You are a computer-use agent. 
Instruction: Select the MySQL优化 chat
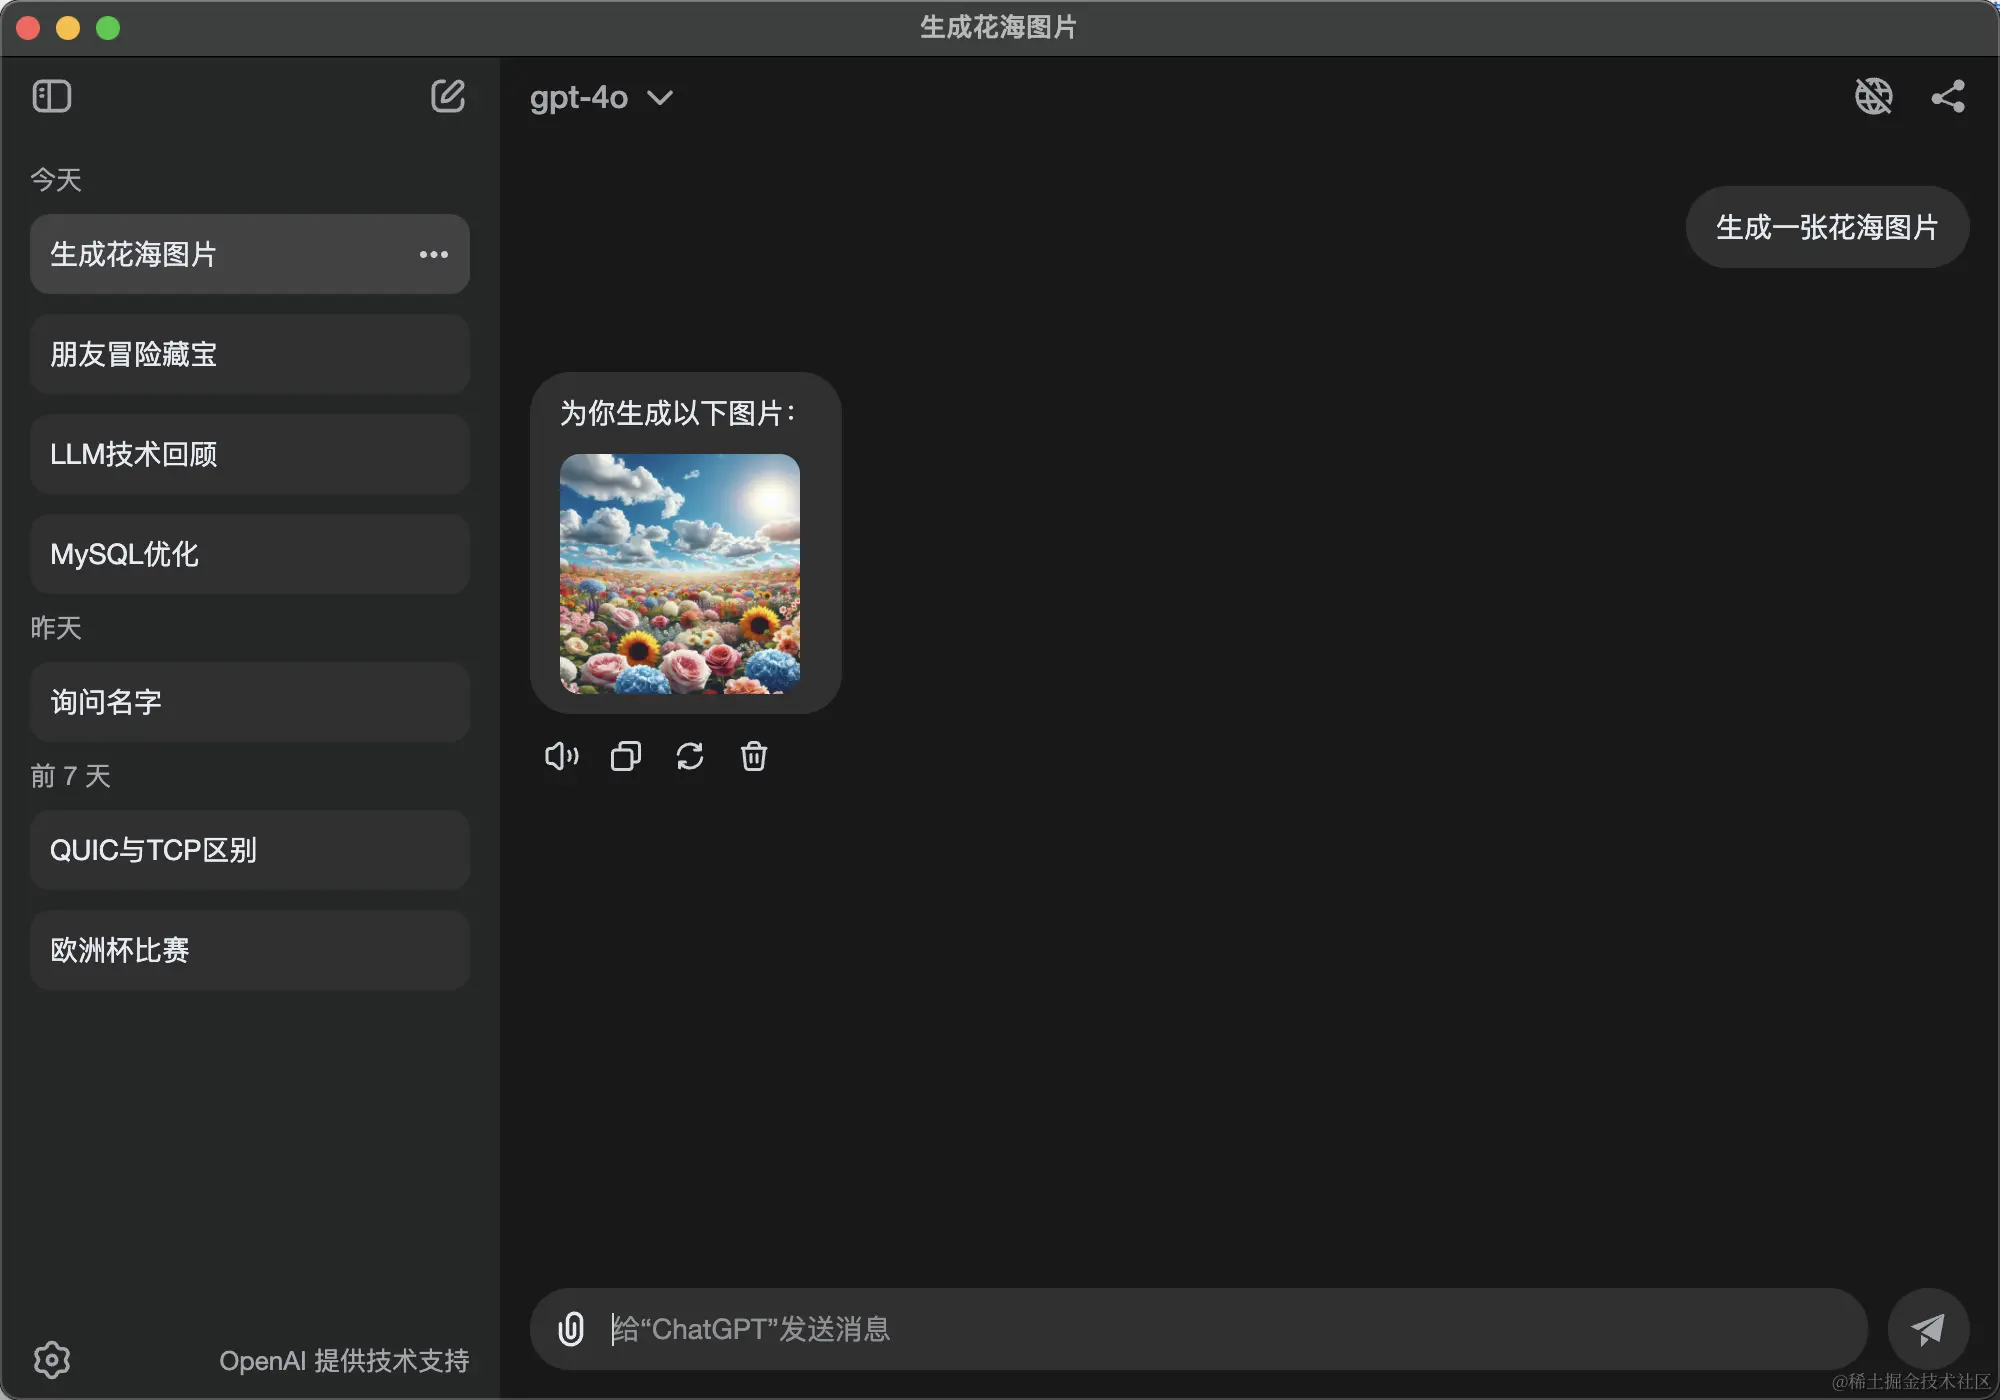click(250, 554)
